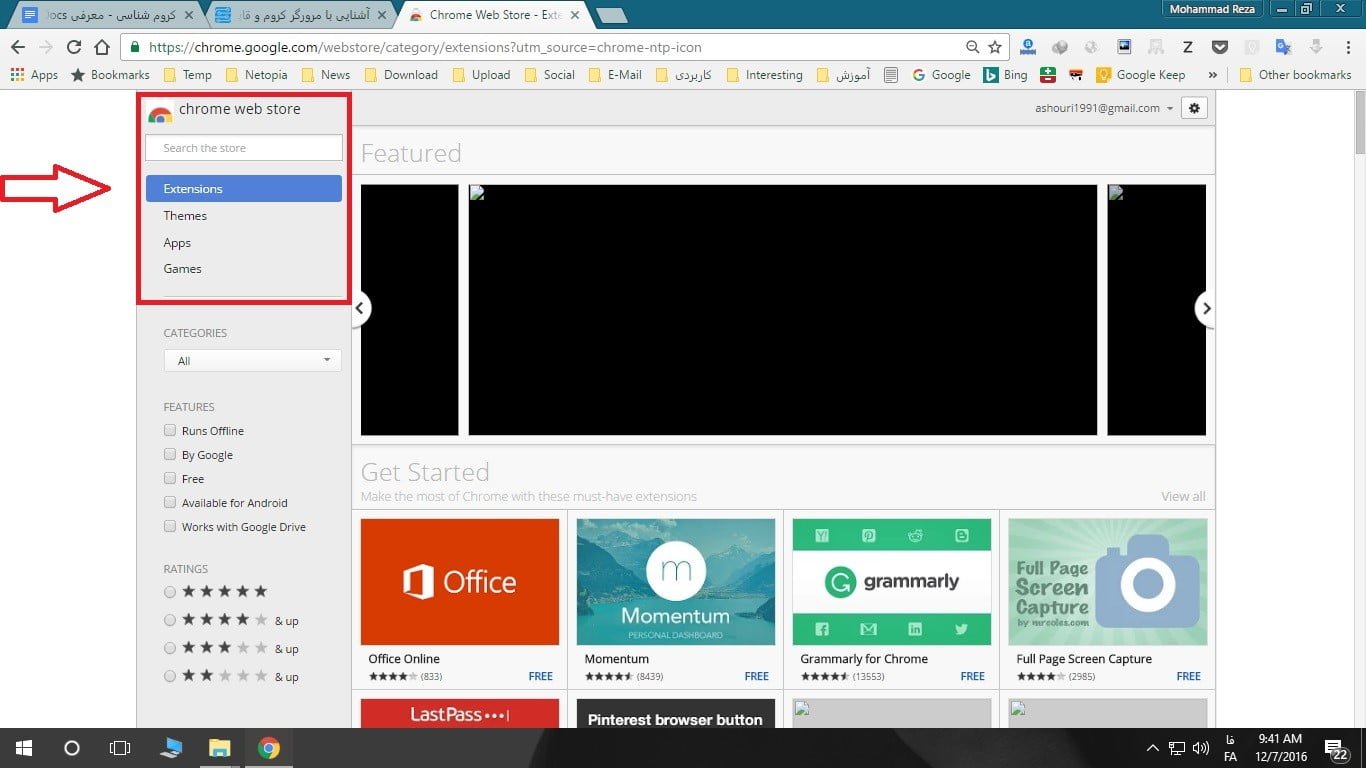1366x768 pixels.
Task: Expand hidden bookmarks with the chevron
Action: tap(1212, 75)
